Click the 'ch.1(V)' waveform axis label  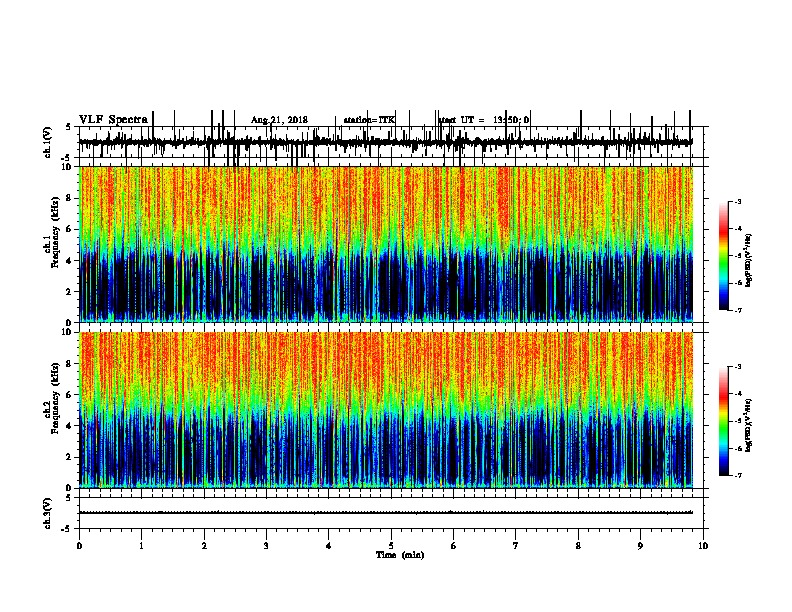(48, 142)
